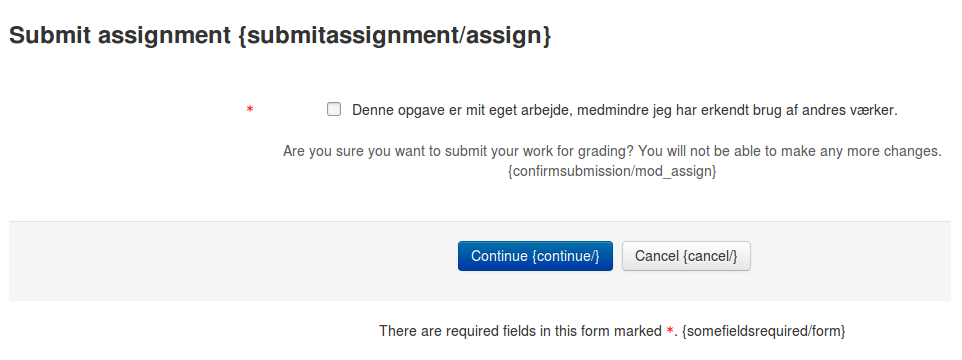Click the {confirmsubmission/mod_assign} placeholder text
Image resolution: width=962 pixels, height=360 pixels.
612,172
